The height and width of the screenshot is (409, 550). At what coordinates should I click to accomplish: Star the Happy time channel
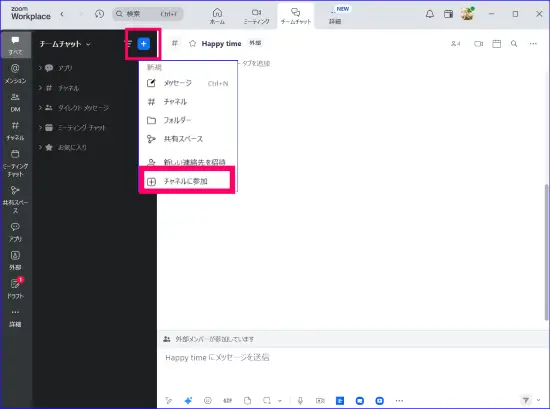click(192, 43)
